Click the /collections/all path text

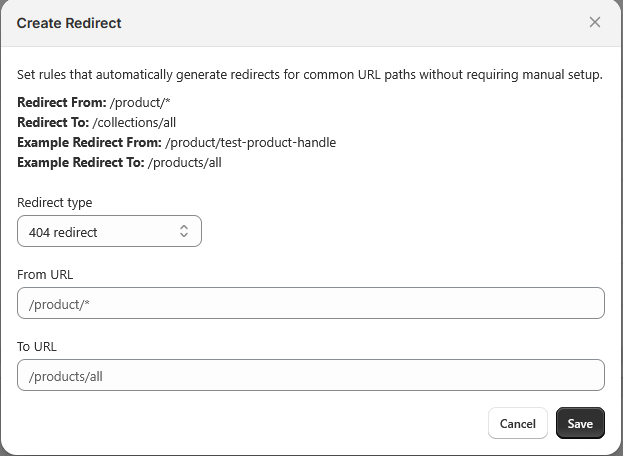(x=134, y=122)
